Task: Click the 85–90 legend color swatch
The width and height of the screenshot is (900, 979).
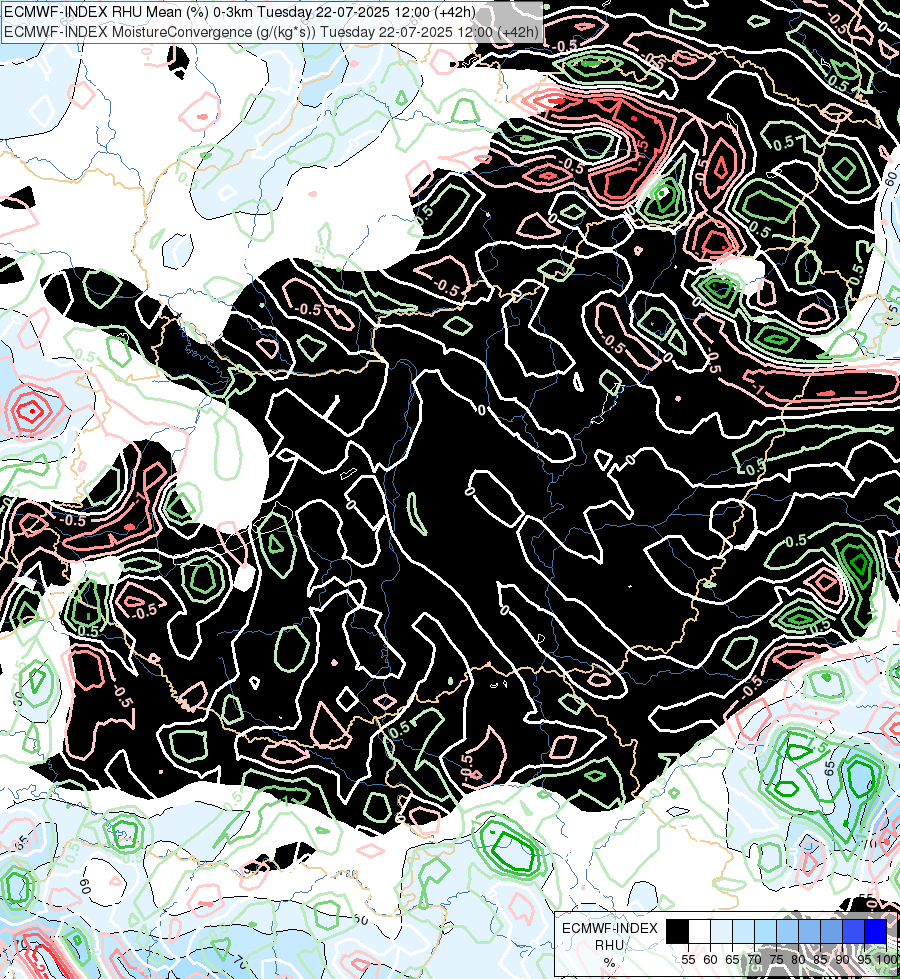Action: tap(831, 931)
